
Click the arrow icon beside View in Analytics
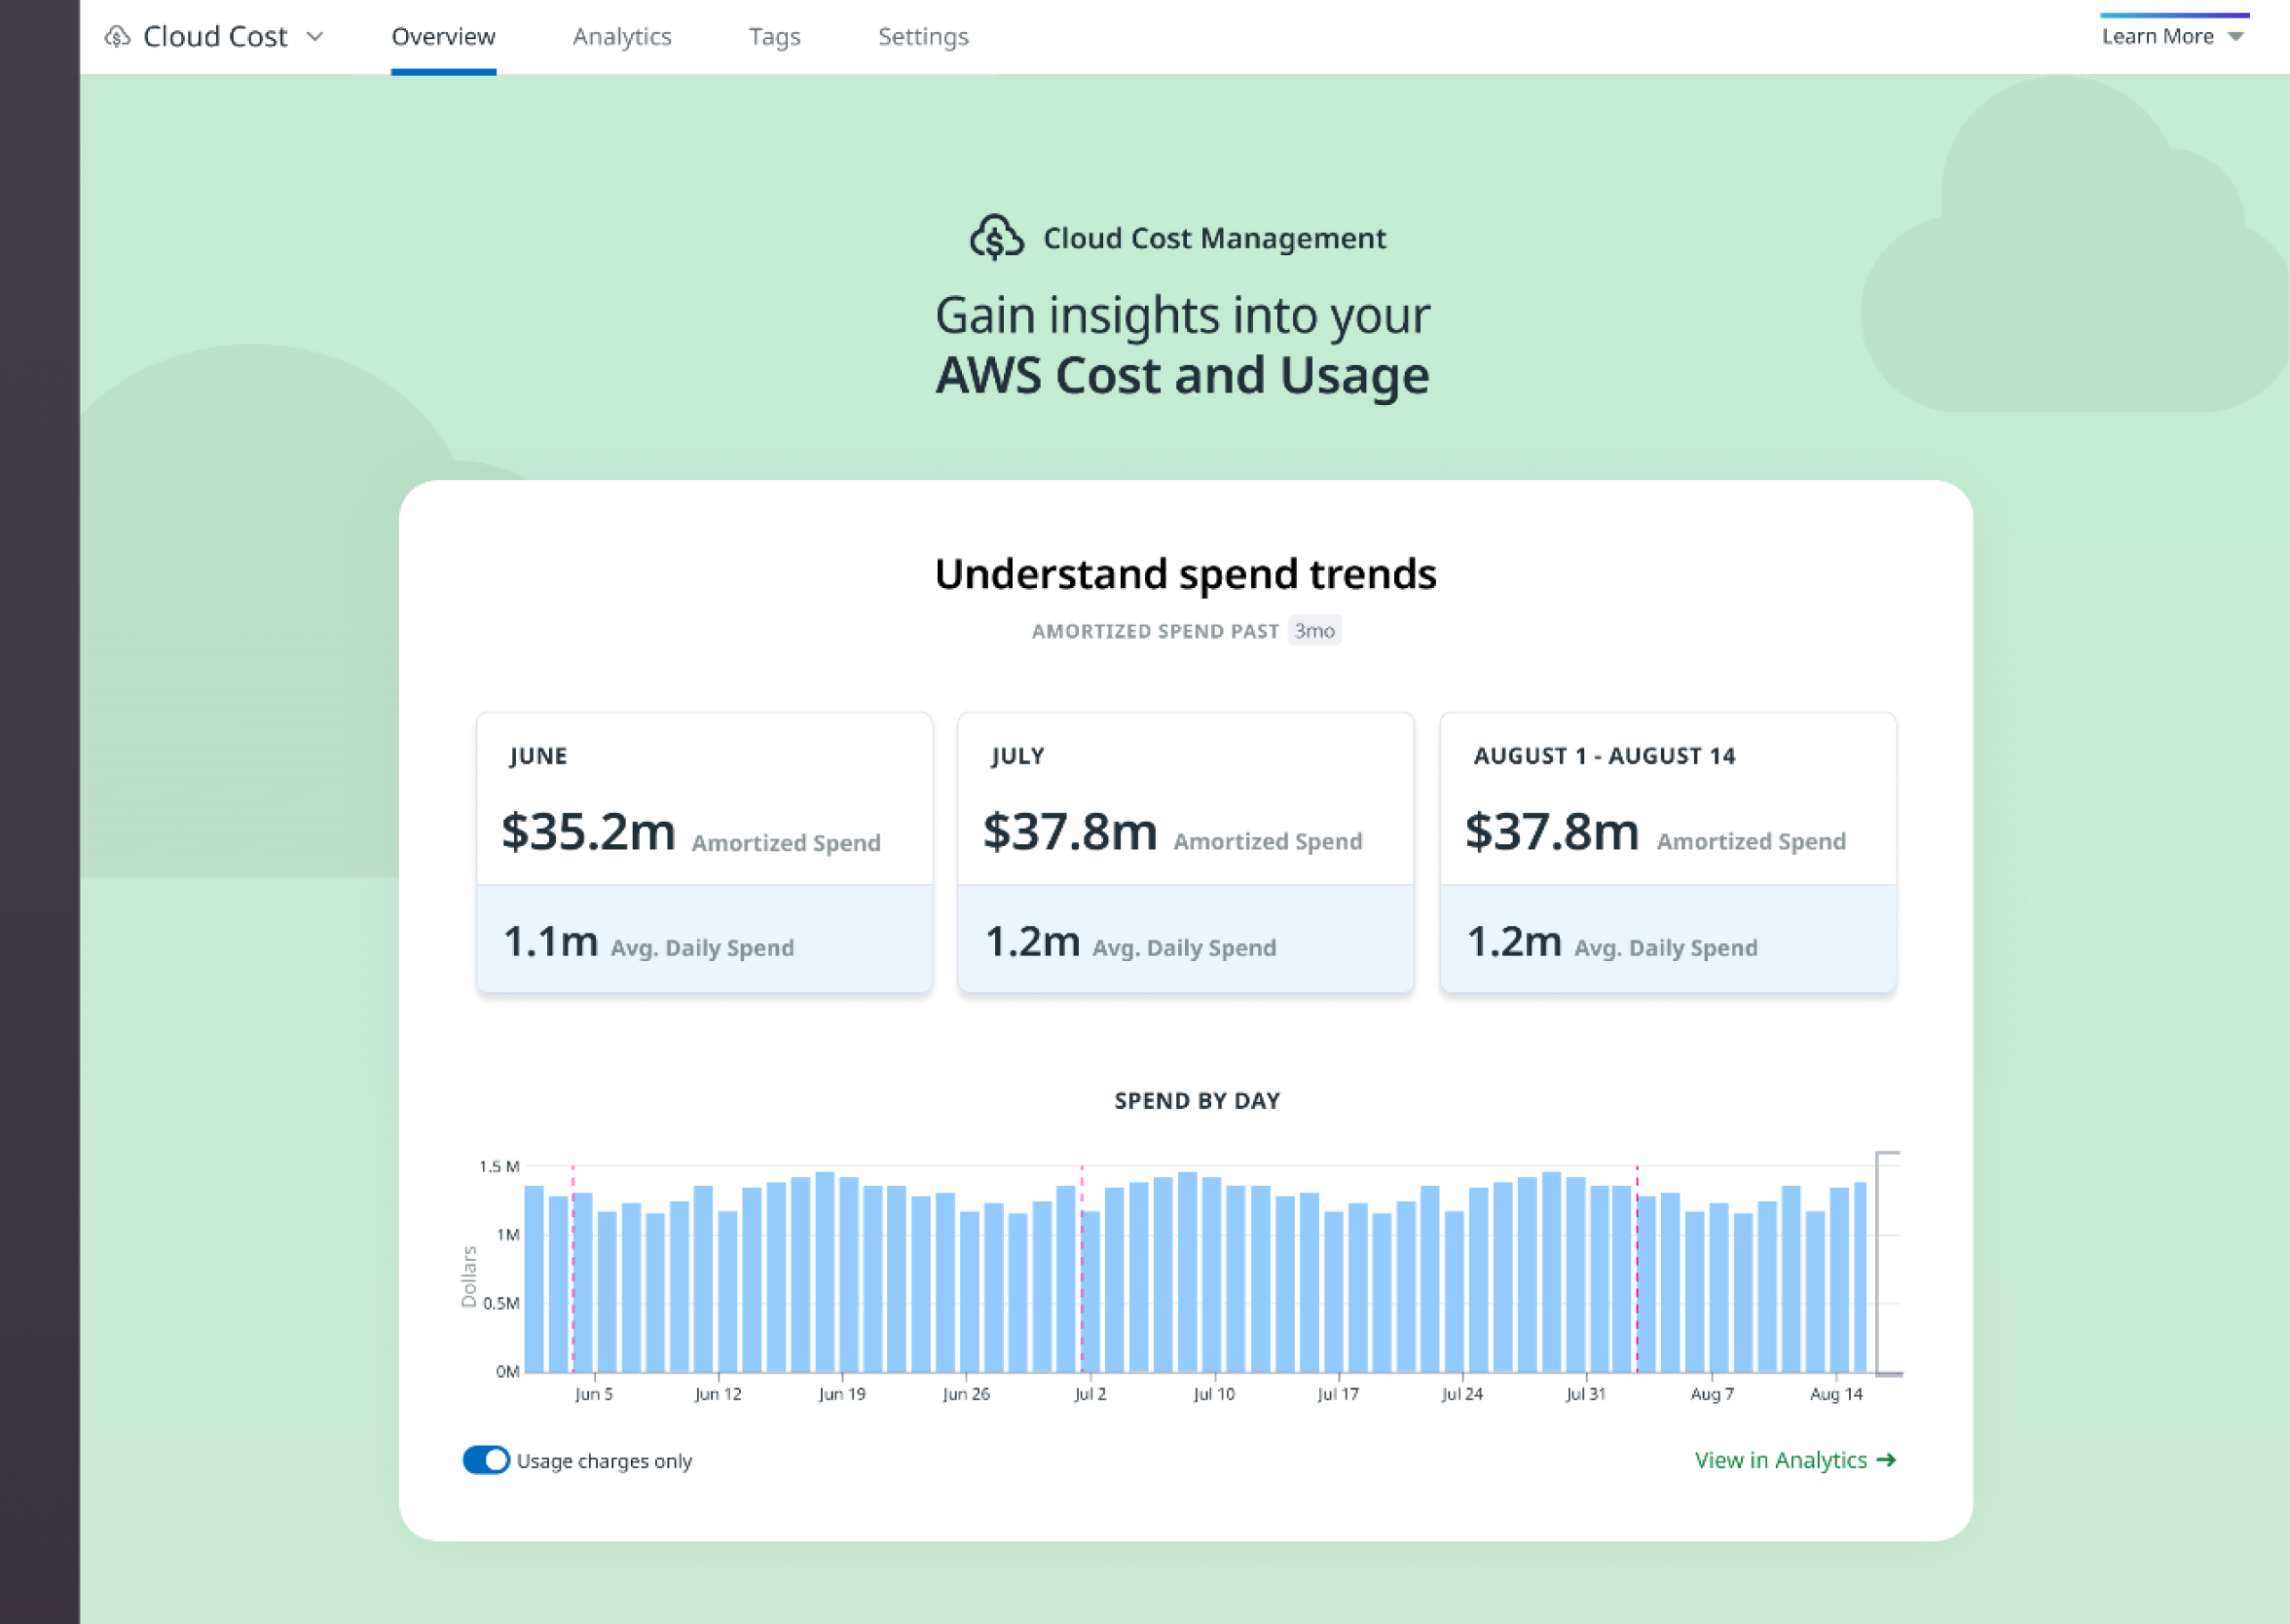[x=1886, y=1460]
